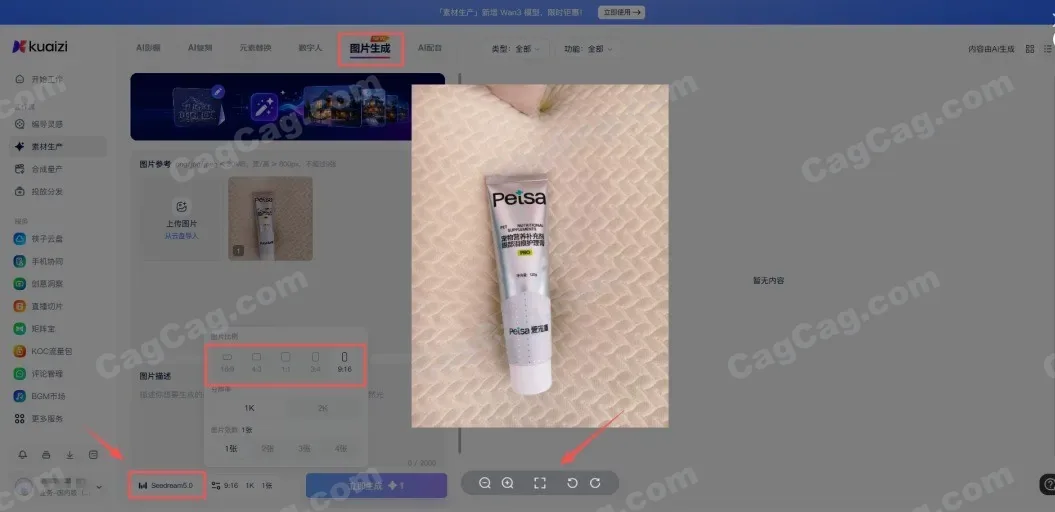
Task: Set image count to 1张
Action: point(230,449)
